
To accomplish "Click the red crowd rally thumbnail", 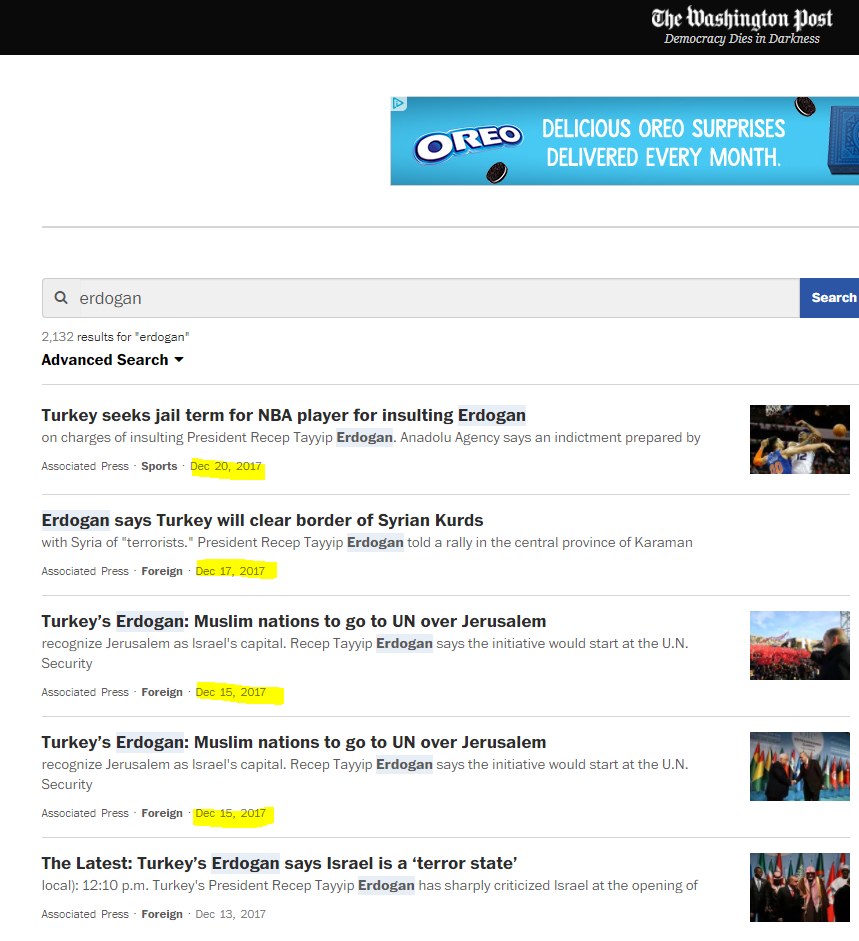I will [799, 645].
